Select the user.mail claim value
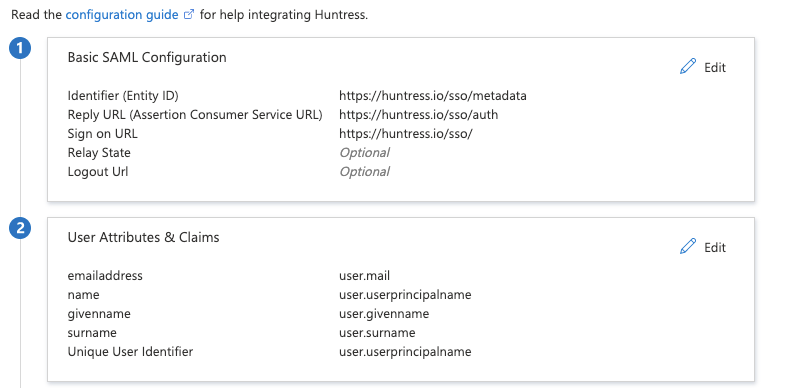 [x=365, y=275]
